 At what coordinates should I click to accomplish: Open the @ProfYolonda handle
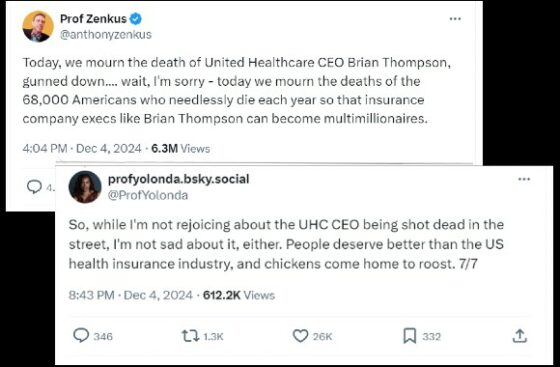point(148,195)
